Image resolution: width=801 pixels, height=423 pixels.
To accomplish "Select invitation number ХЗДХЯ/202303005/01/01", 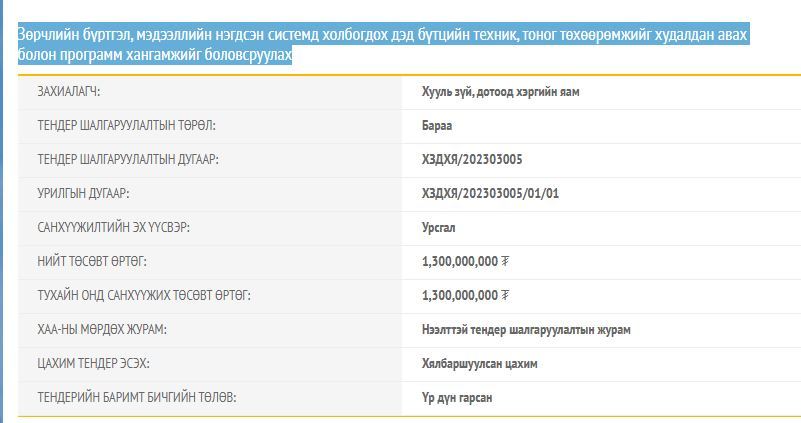I will 490,194.
